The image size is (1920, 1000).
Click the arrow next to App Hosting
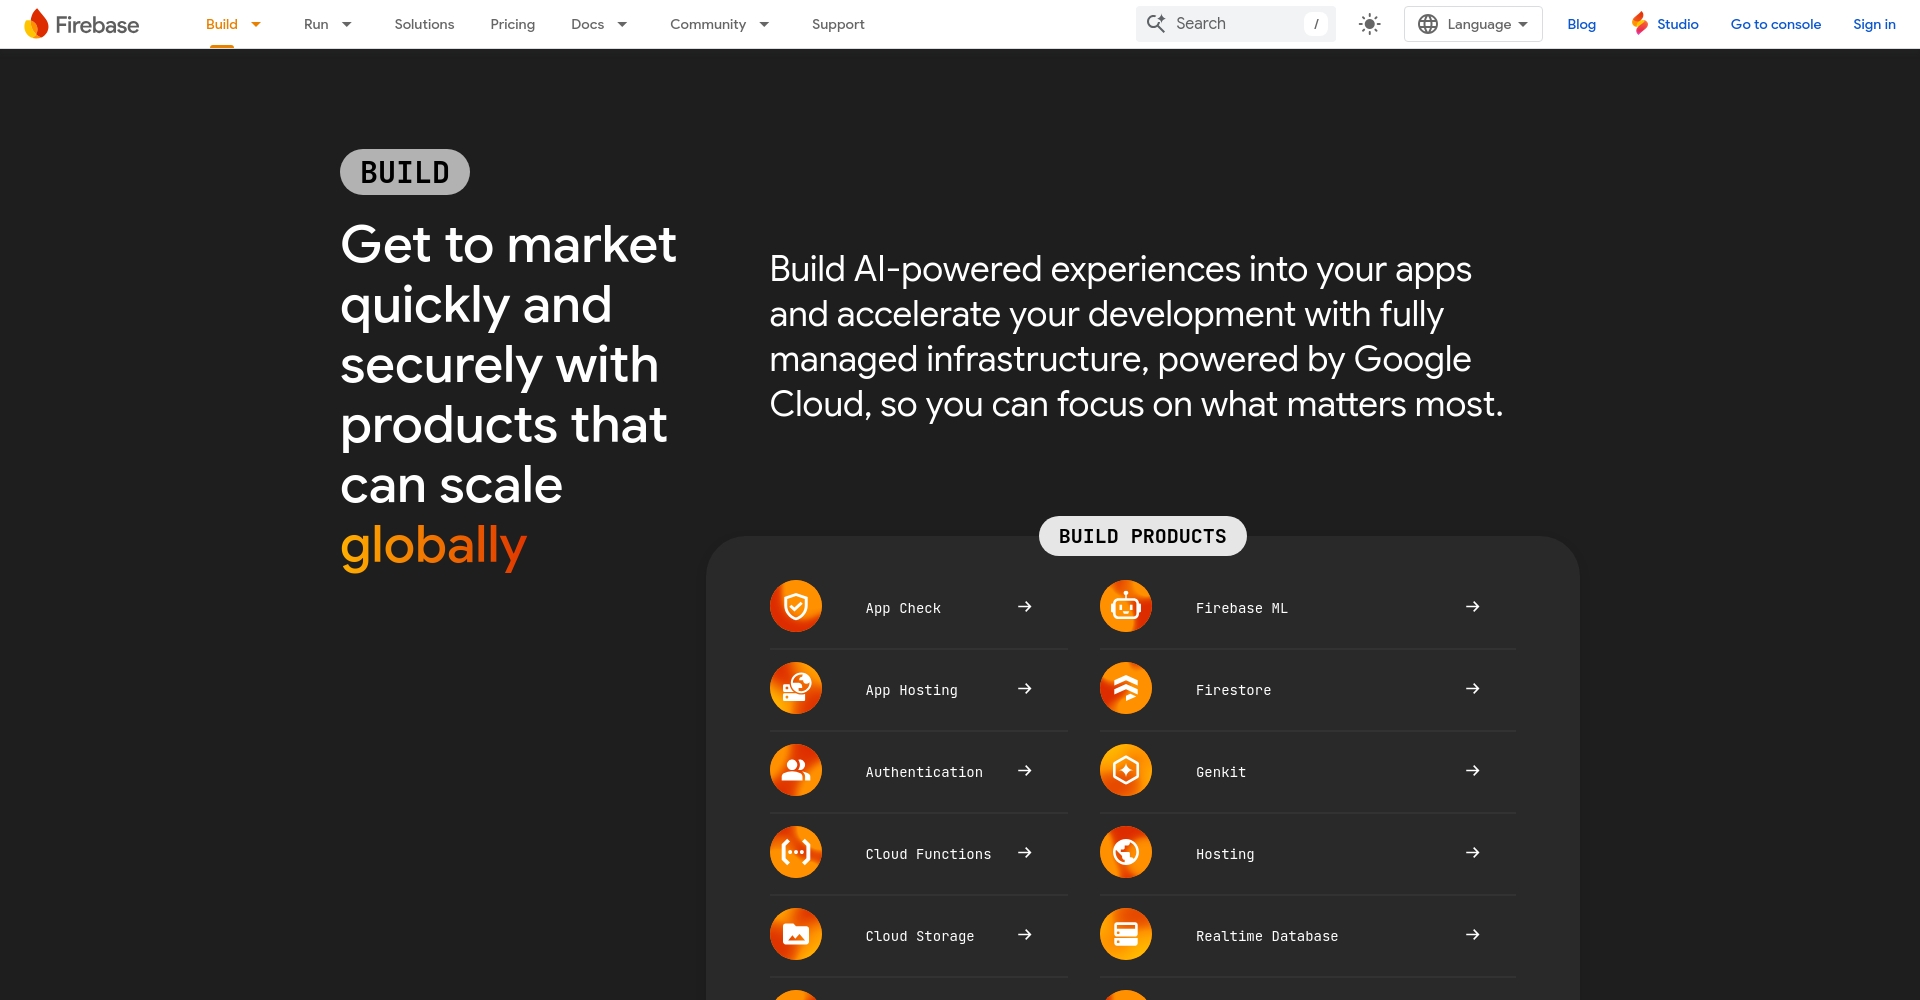click(1025, 689)
